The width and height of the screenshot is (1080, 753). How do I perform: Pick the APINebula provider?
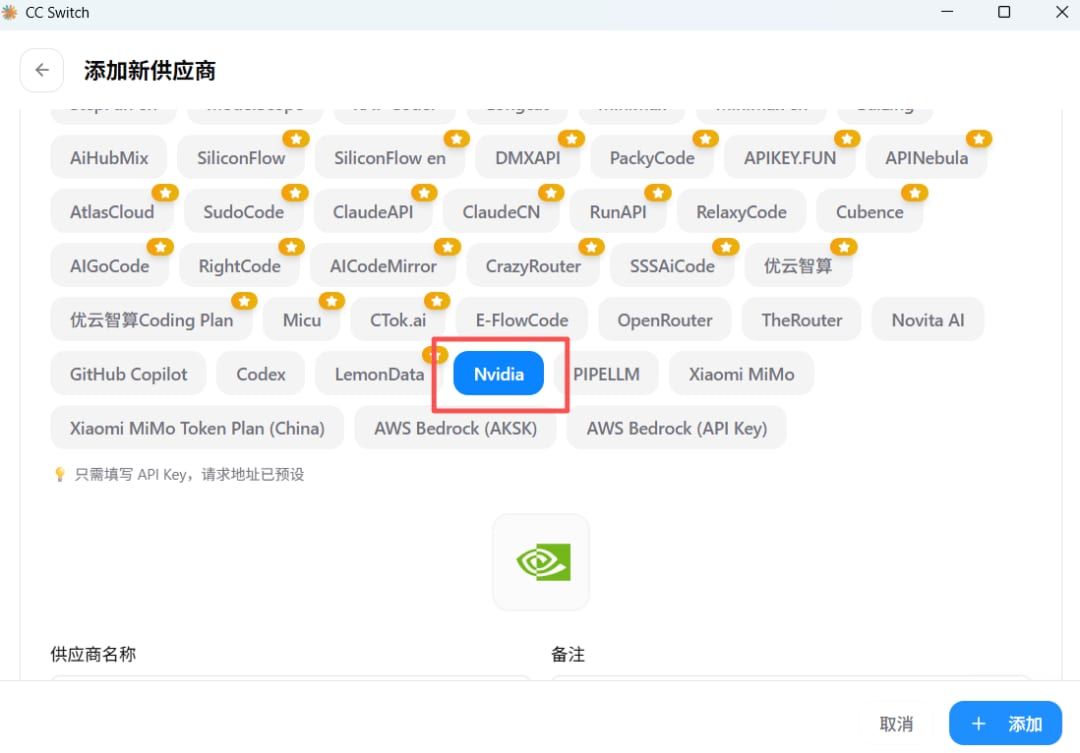click(926, 158)
